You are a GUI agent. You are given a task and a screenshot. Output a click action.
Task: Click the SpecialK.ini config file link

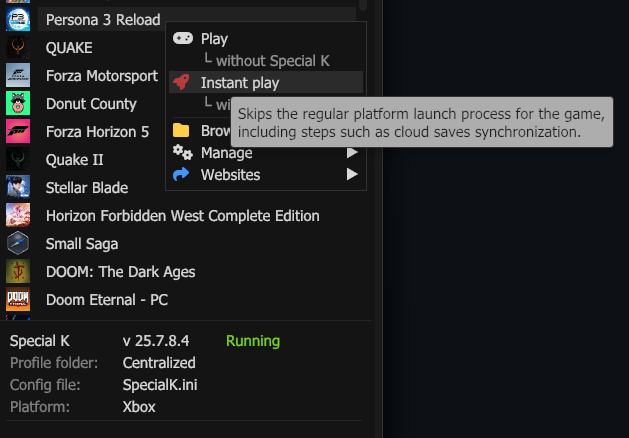(x=161, y=385)
